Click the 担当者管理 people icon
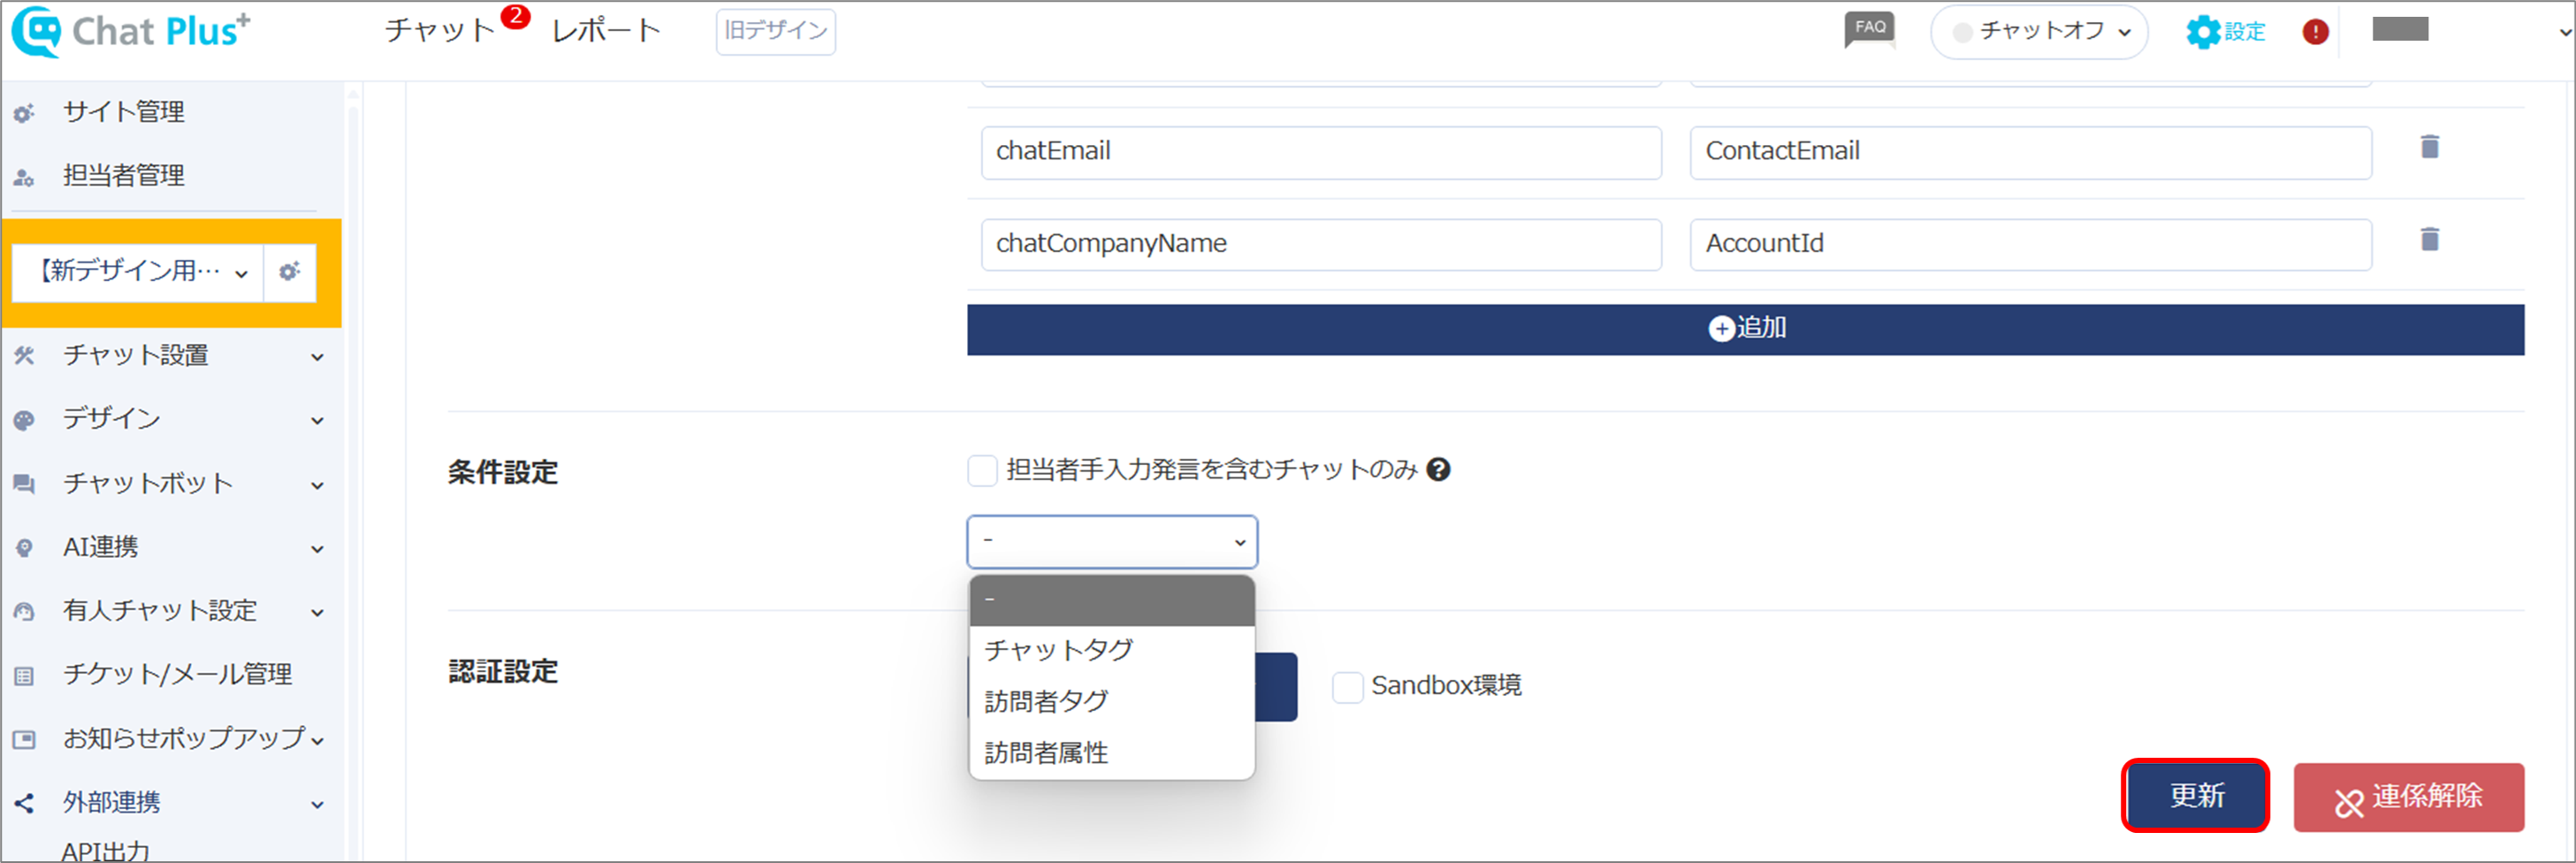 pos(24,178)
